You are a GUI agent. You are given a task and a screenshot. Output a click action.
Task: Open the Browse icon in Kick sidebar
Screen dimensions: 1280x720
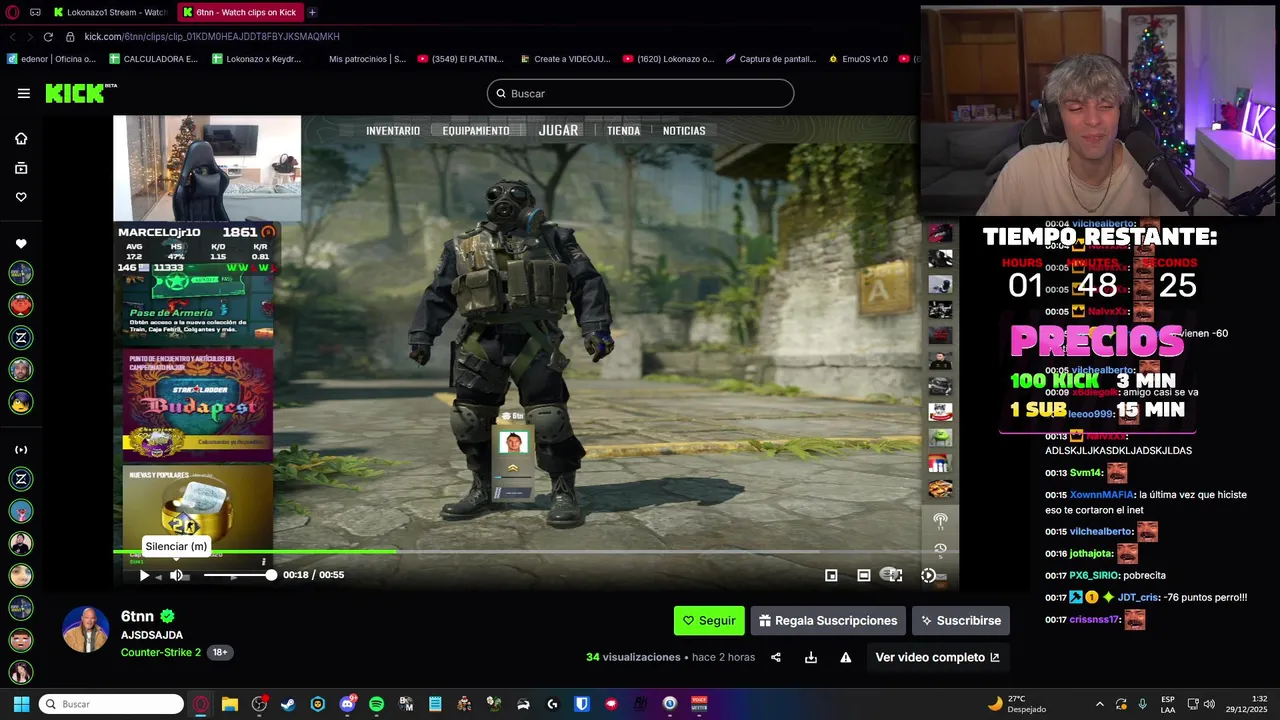click(x=21, y=168)
